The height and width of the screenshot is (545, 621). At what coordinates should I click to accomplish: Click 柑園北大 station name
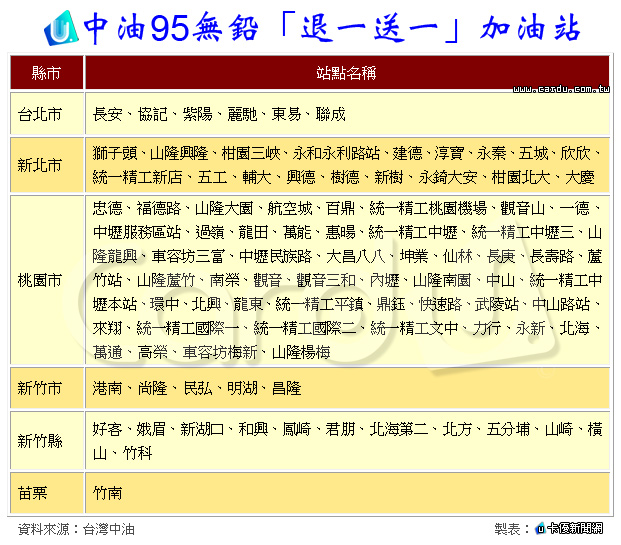tap(521, 177)
